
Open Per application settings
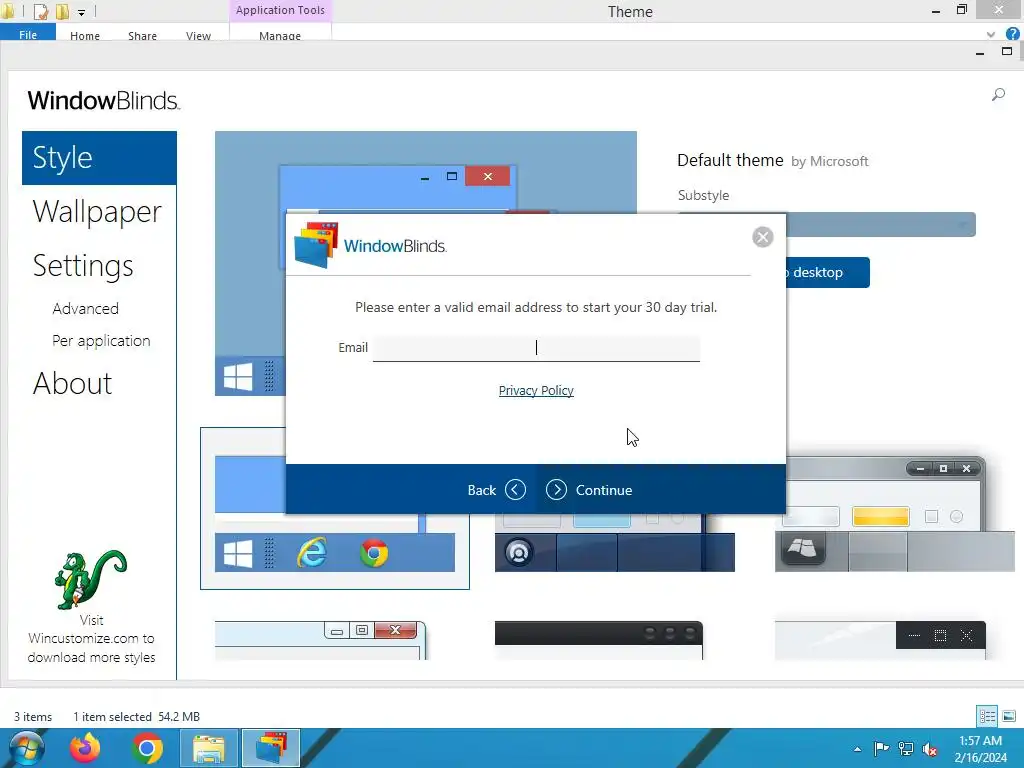point(101,341)
